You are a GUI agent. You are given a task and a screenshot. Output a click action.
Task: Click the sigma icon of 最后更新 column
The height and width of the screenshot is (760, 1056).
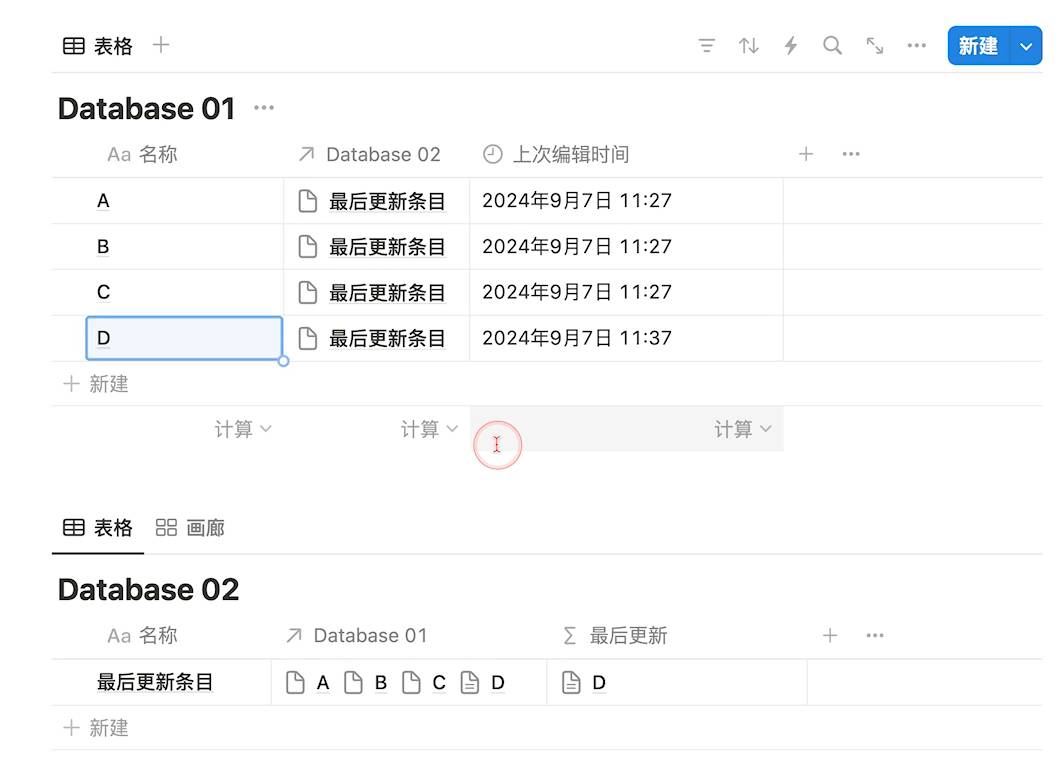tap(570, 635)
